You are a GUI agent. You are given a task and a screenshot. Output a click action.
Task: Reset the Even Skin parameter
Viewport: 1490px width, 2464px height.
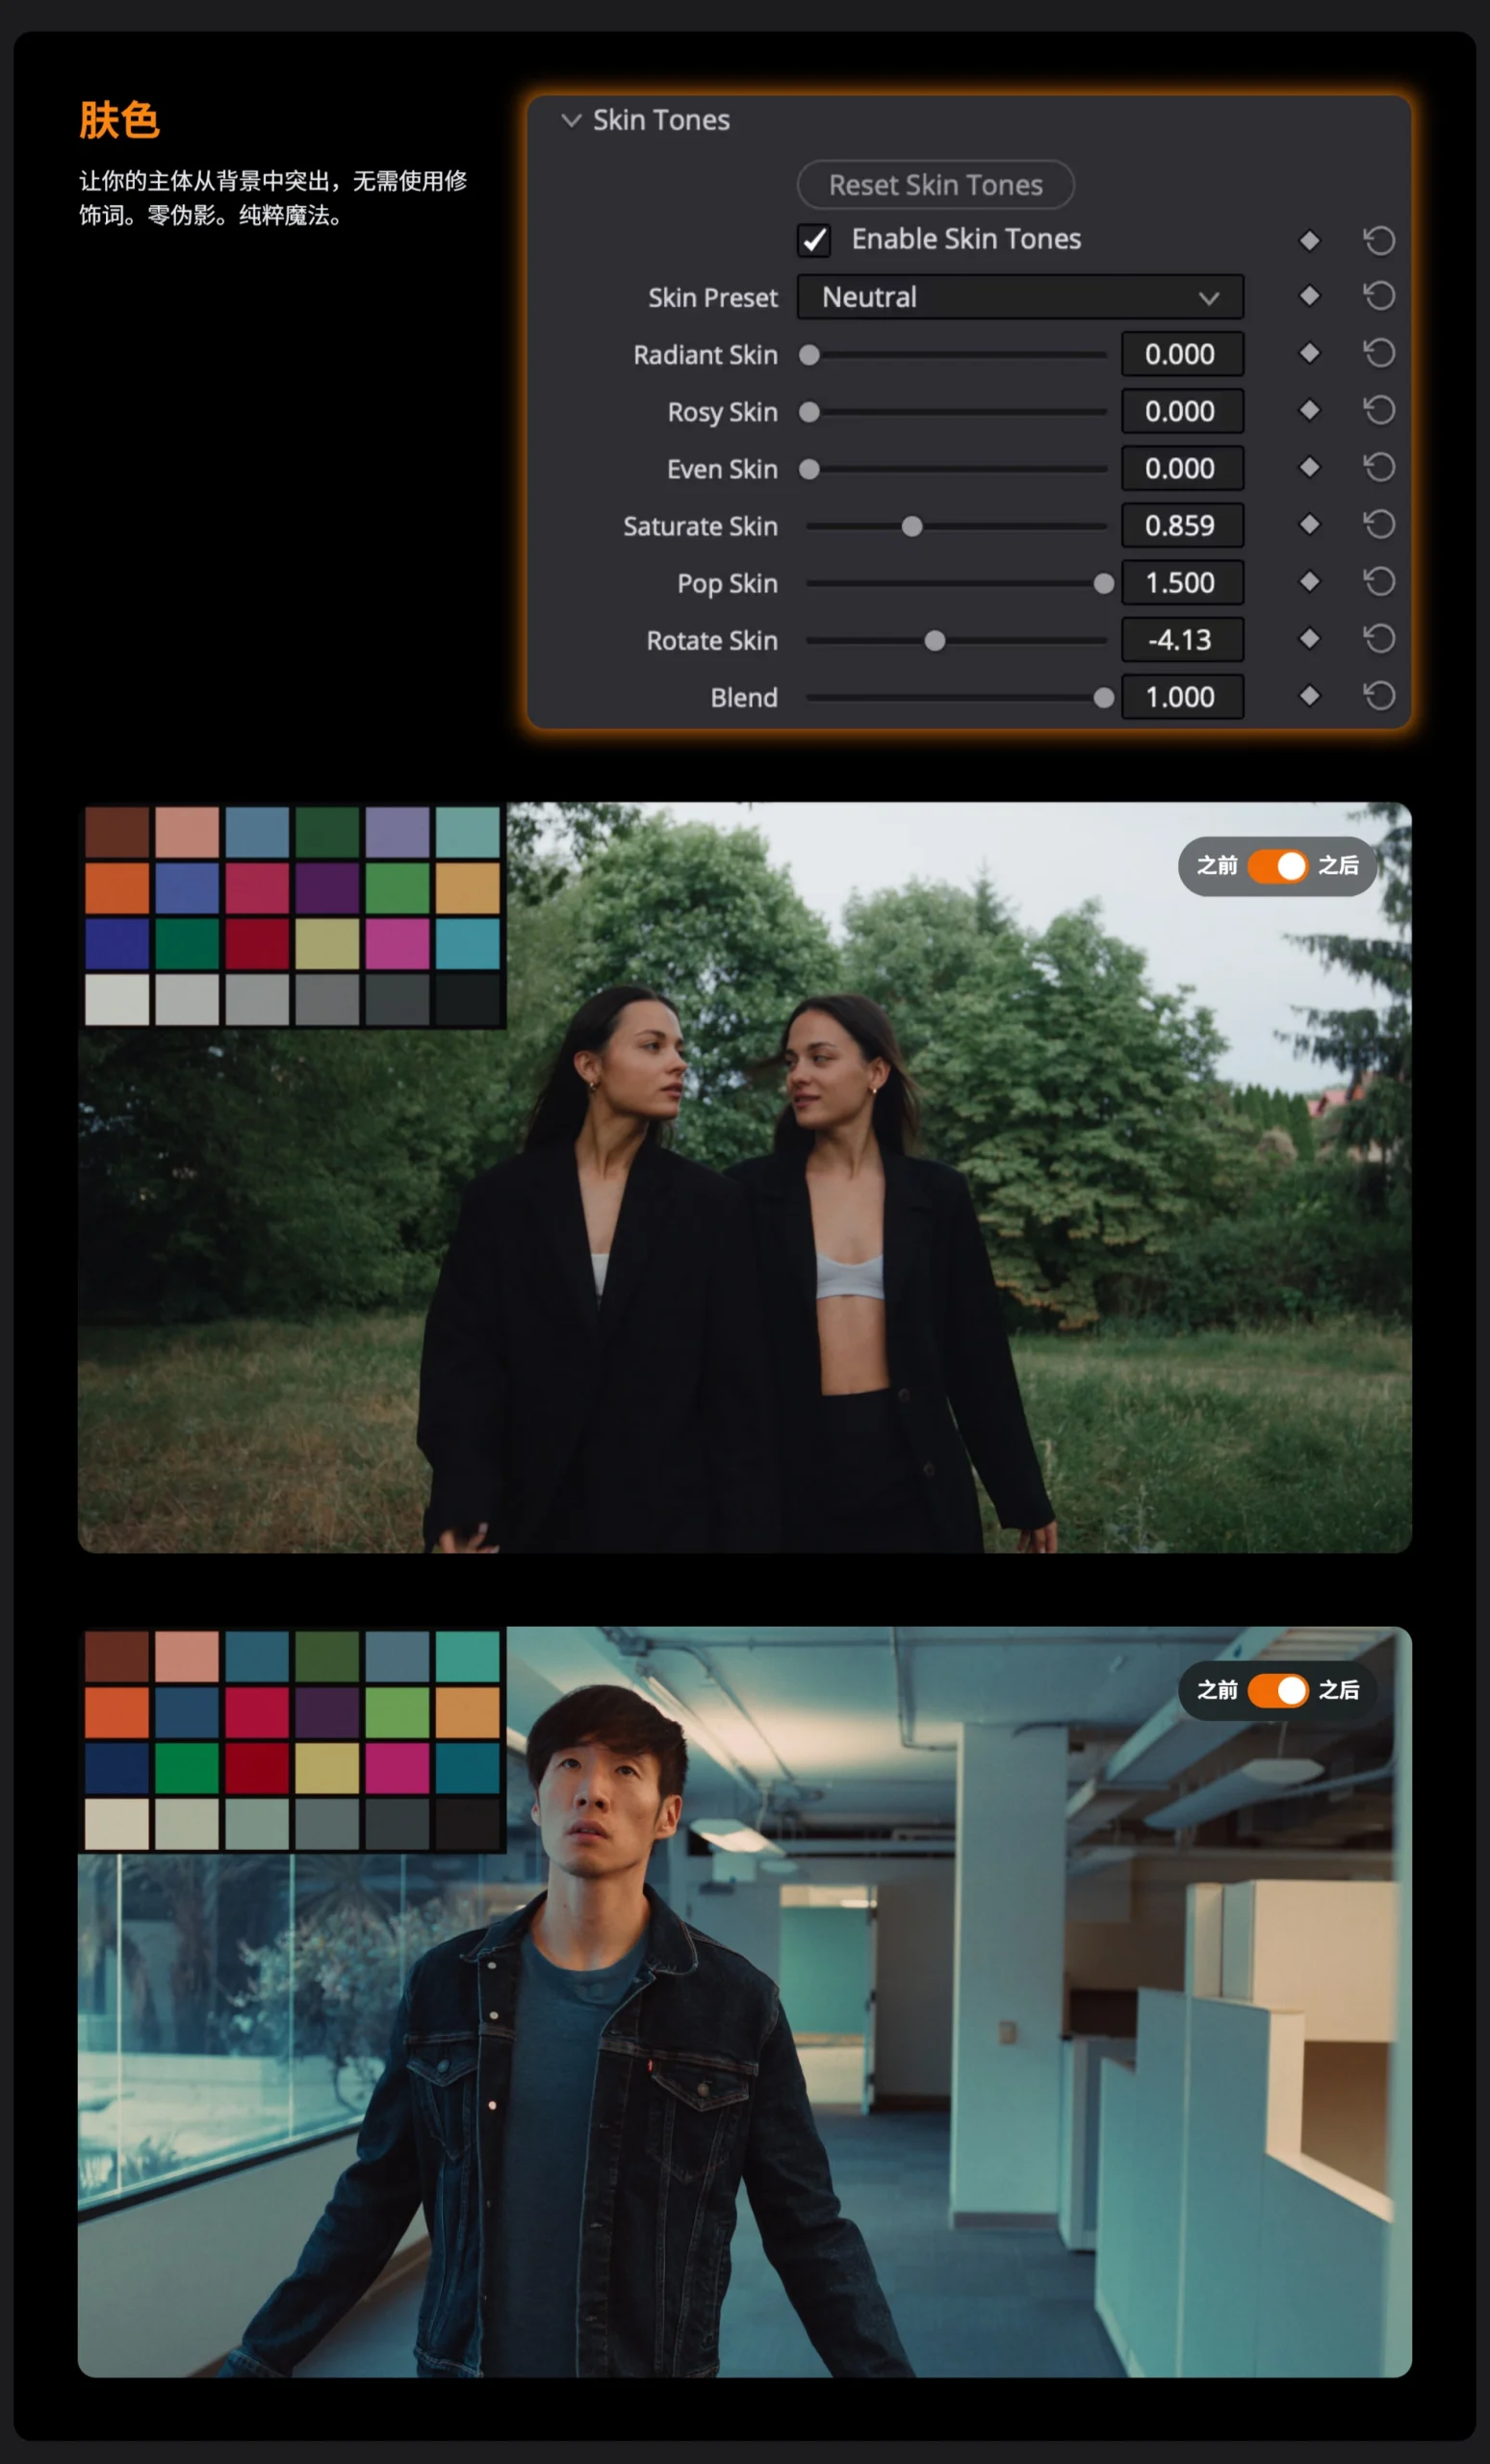(x=1379, y=468)
